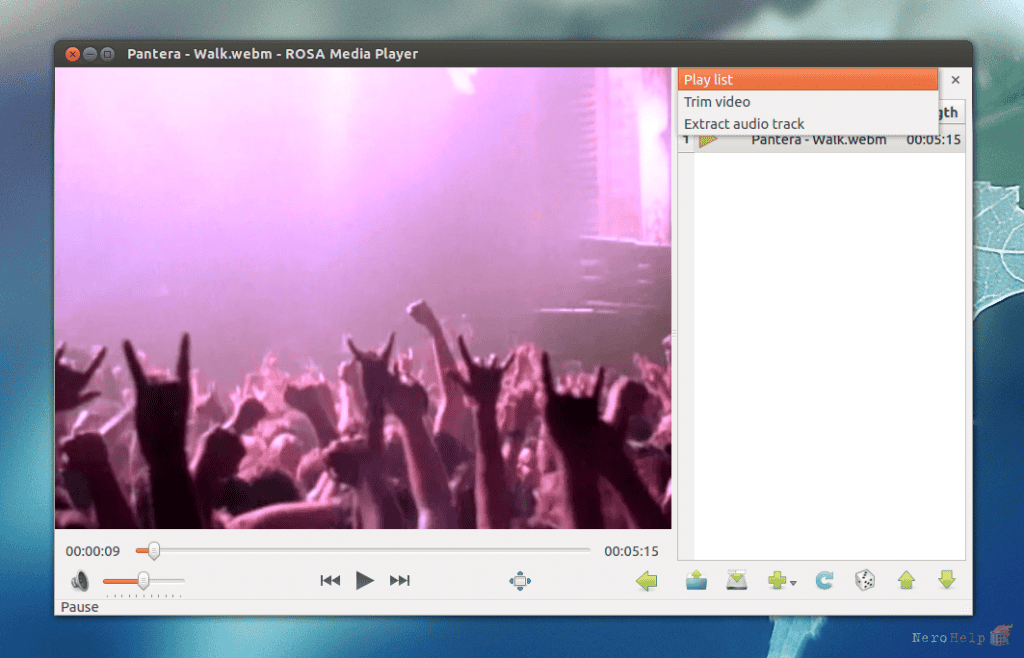Viewport: 1024px width, 658px height.
Task: Mute audio with the speaker icon
Action: 80,580
